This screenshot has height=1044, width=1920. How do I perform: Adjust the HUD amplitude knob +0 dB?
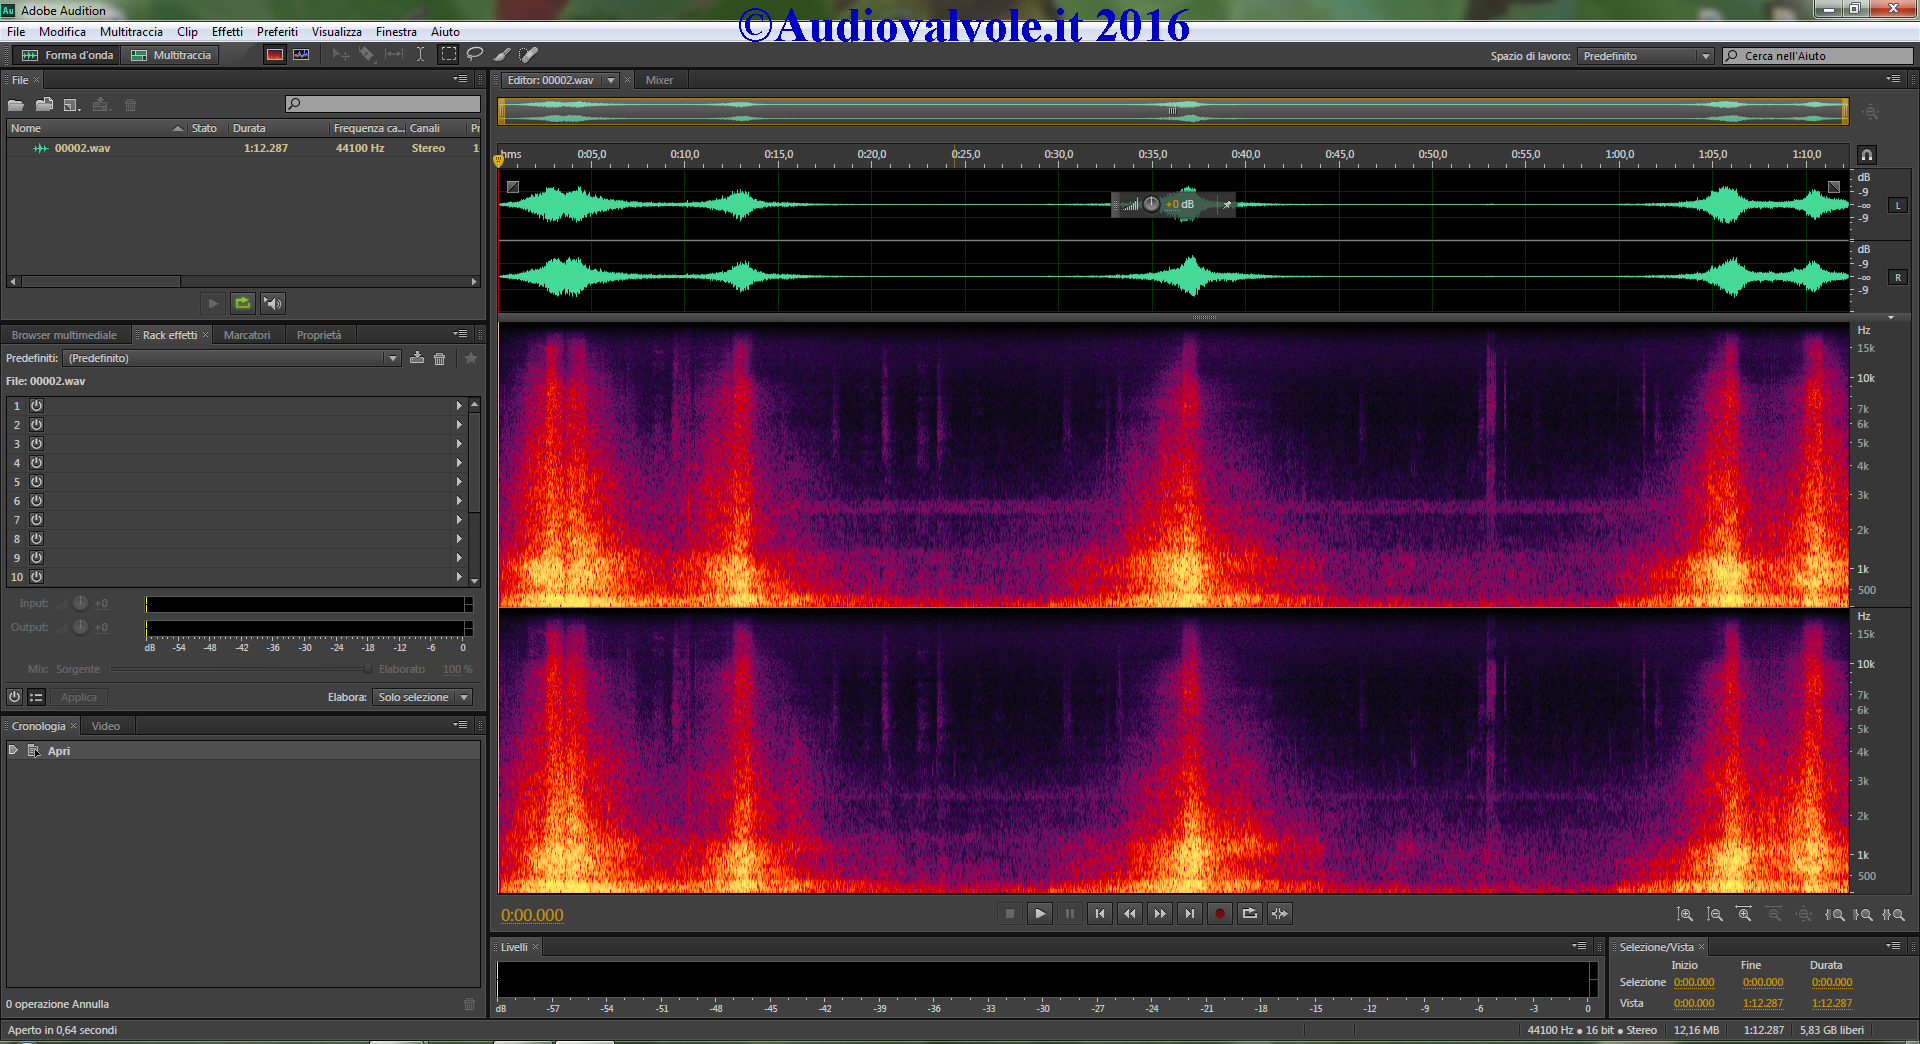tap(1151, 204)
